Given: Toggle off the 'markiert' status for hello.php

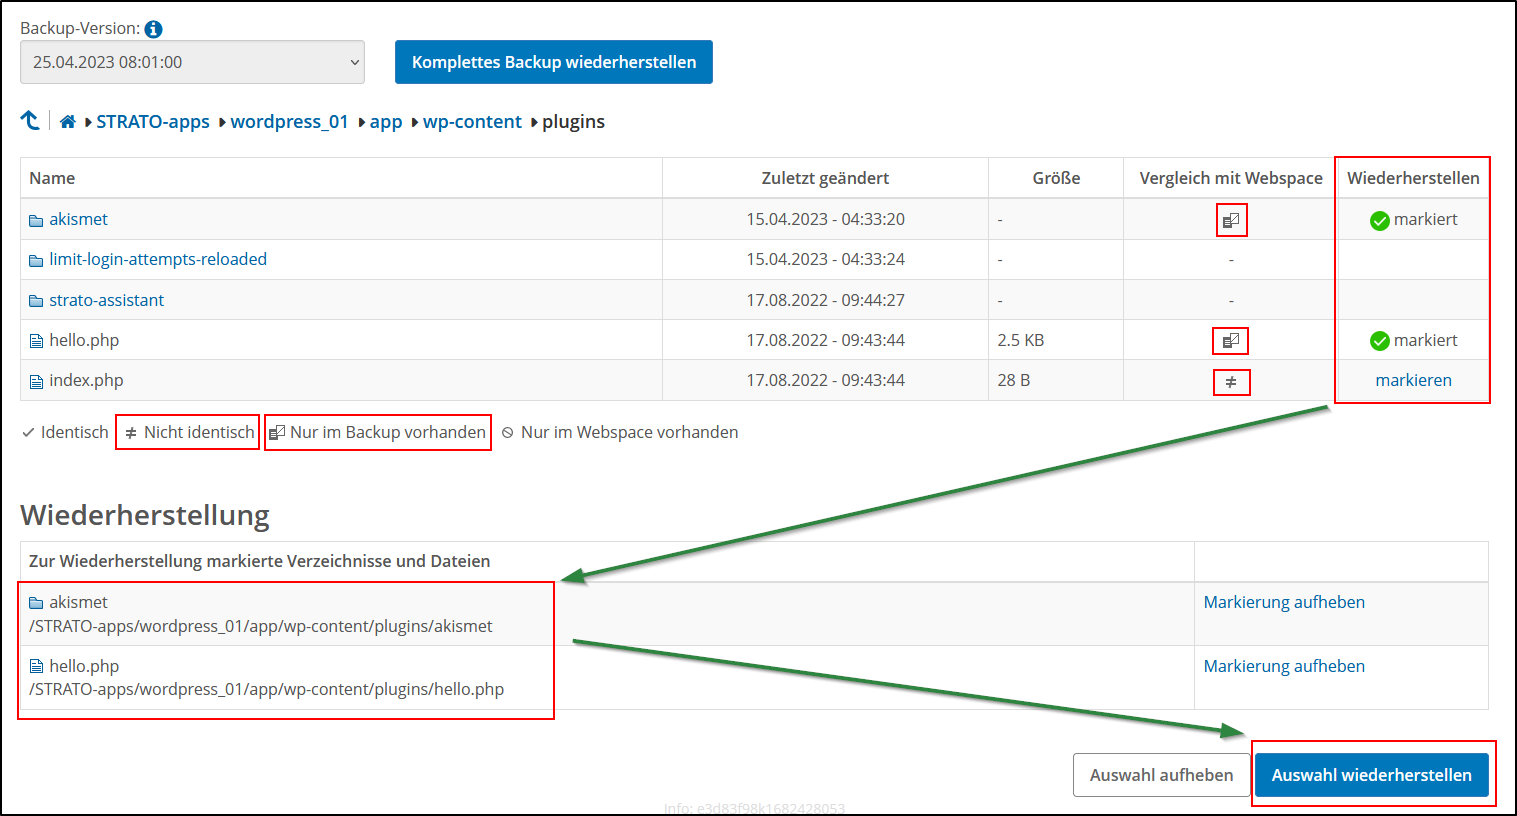Looking at the screenshot, I should [x=1379, y=340].
